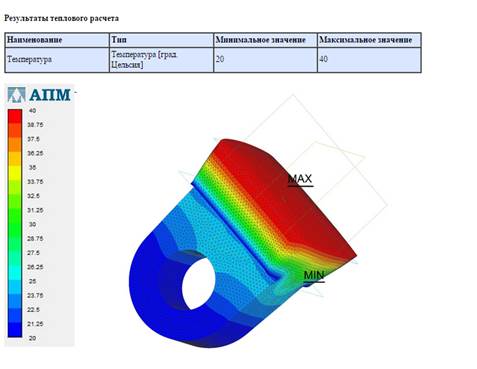Click the legend value 27.5
The height and width of the screenshot is (369, 477).
pos(33,253)
